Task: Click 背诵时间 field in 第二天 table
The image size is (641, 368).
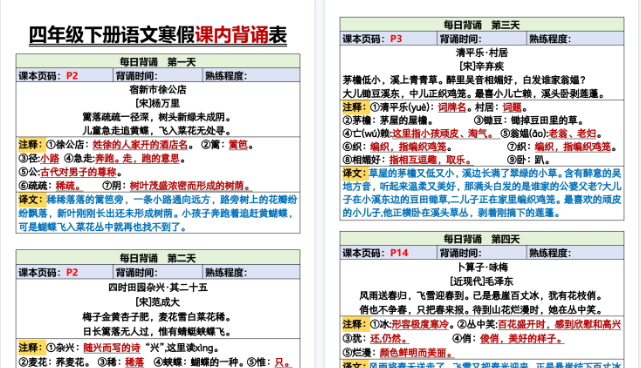Action: pyautogui.click(x=158, y=272)
